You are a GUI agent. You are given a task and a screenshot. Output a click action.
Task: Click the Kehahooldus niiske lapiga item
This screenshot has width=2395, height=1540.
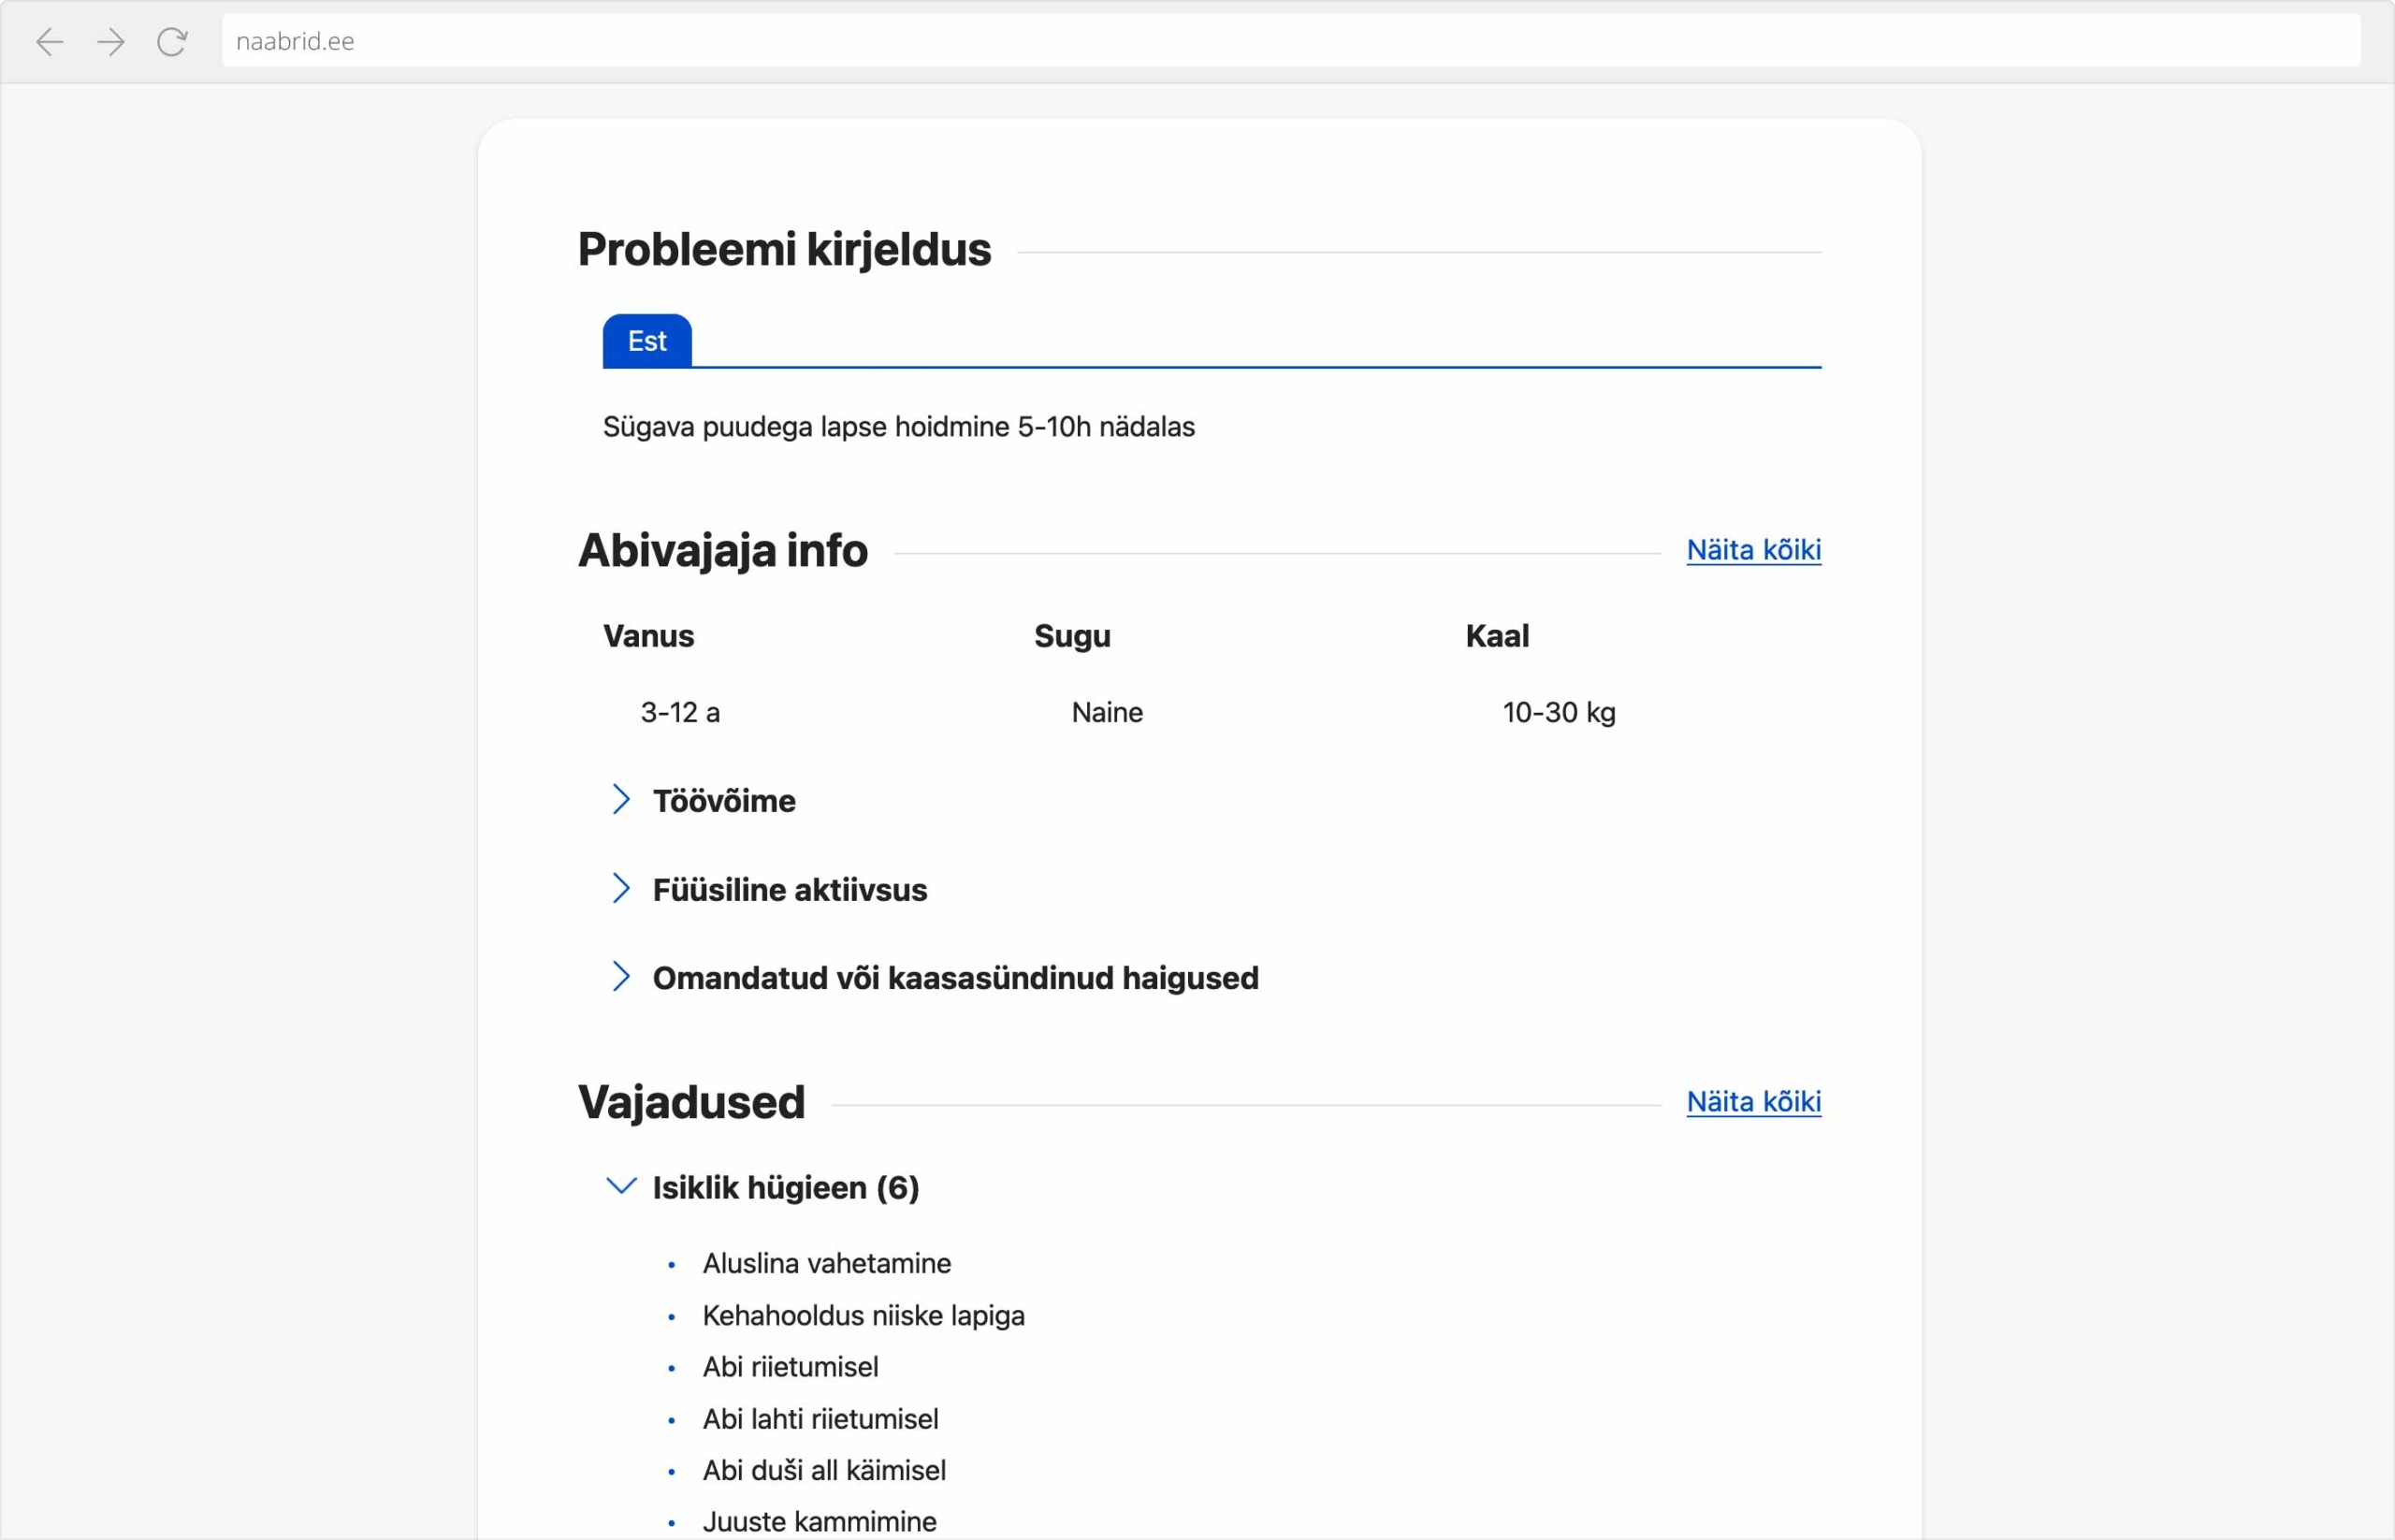[x=864, y=1315]
